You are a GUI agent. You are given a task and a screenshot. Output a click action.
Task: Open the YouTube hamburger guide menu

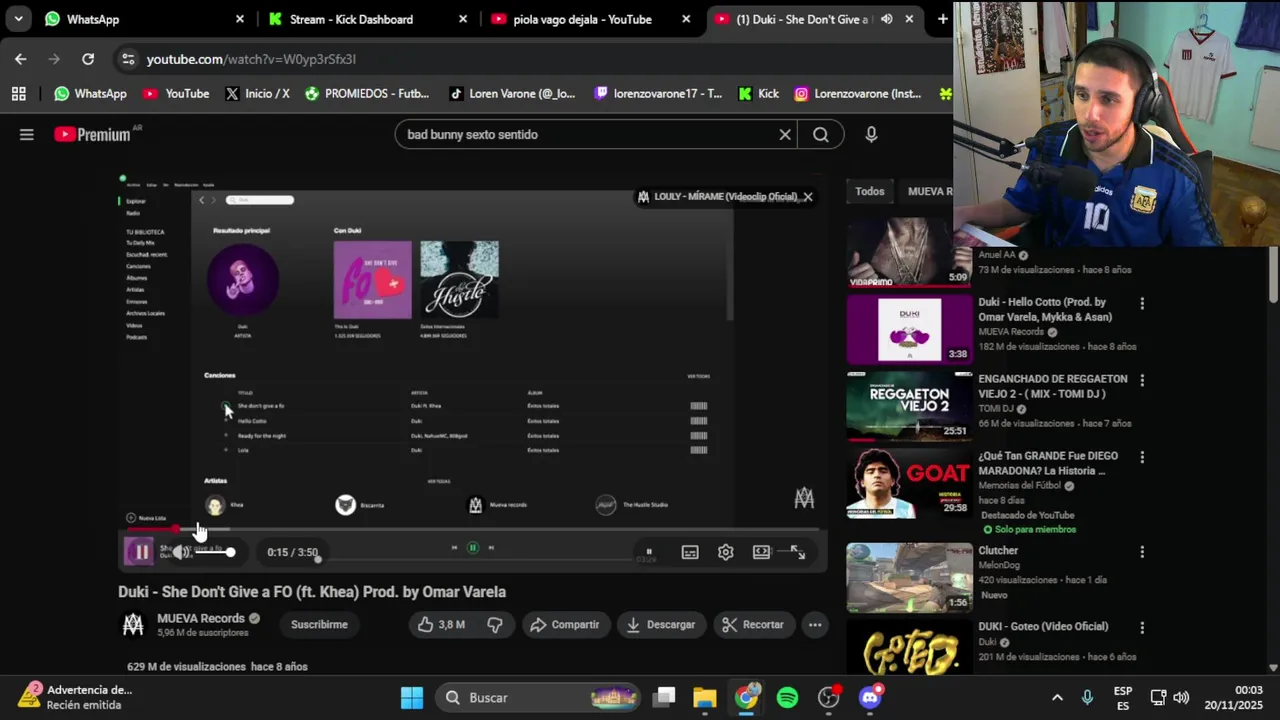27,134
